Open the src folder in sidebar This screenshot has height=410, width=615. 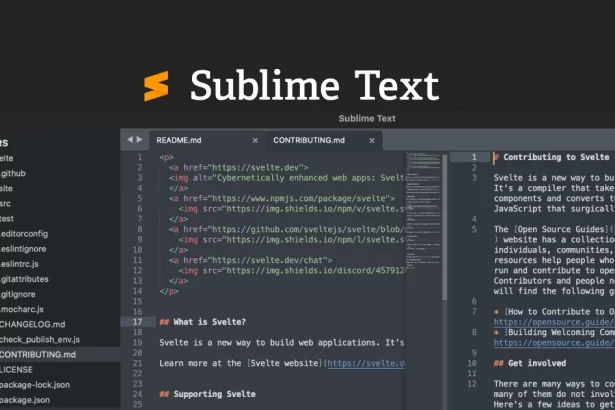tap(5, 204)
